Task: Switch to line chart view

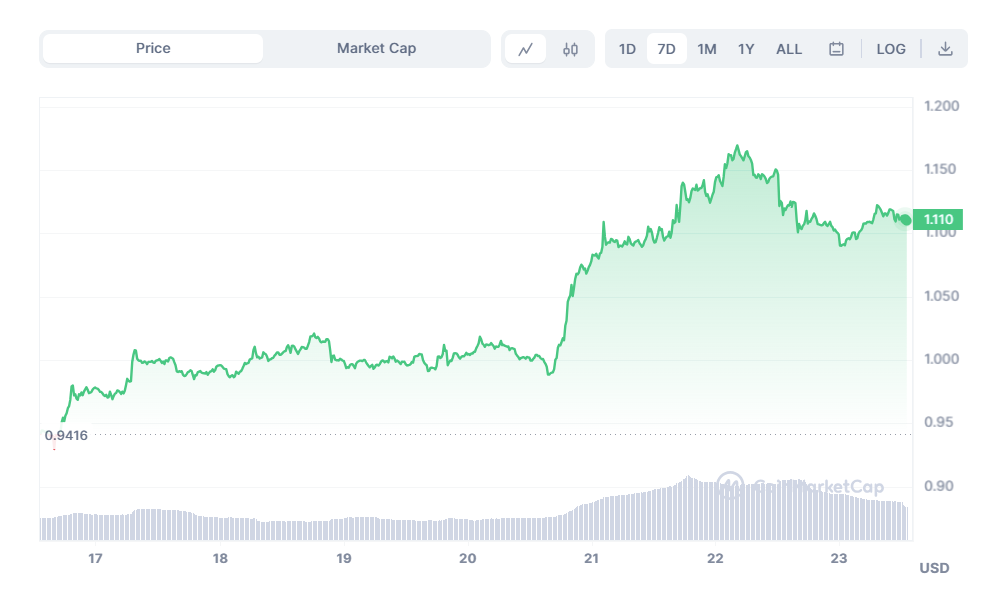Action: pyautogui.click(x=525, y=49)
